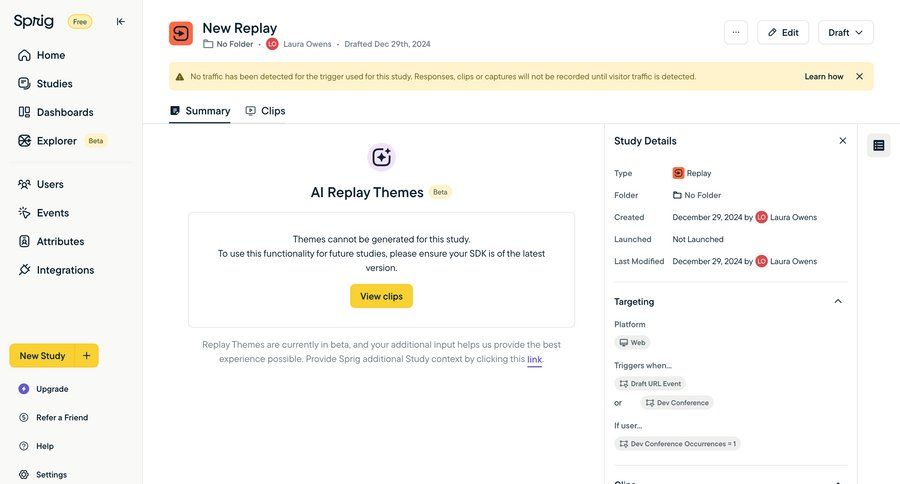Click the New Replay title
The width and height of the screenshot is (900, 484).
(240, 28)
